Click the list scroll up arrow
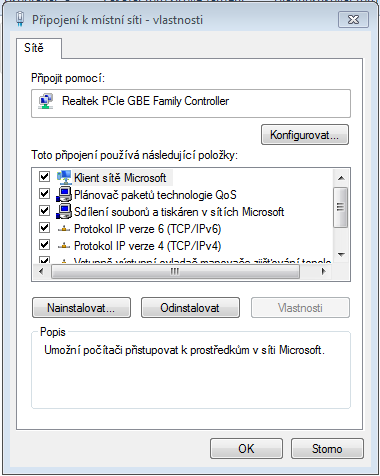 click(x=341, y=178)
